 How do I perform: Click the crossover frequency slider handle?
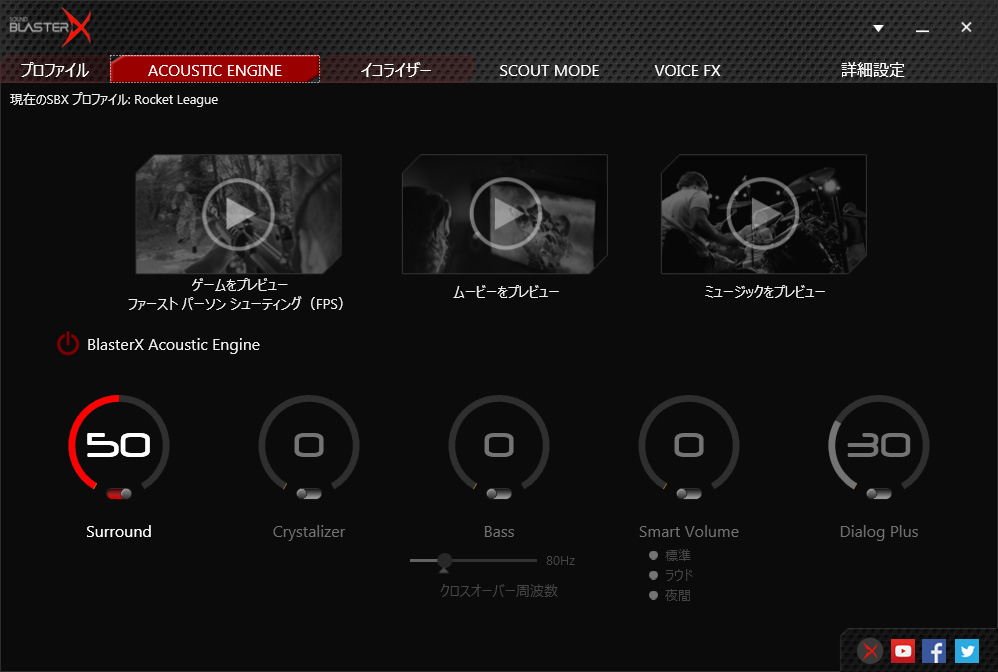tap(444, 562)
